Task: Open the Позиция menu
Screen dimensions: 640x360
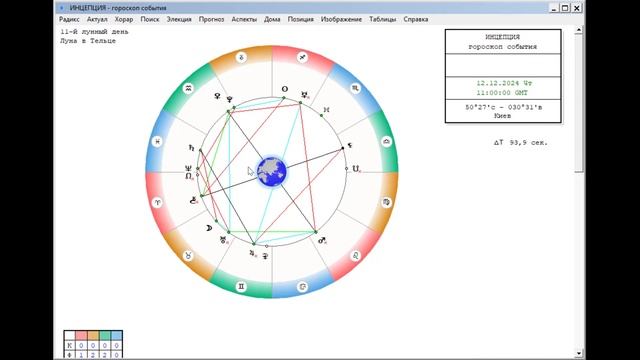Action: (300, 19)
